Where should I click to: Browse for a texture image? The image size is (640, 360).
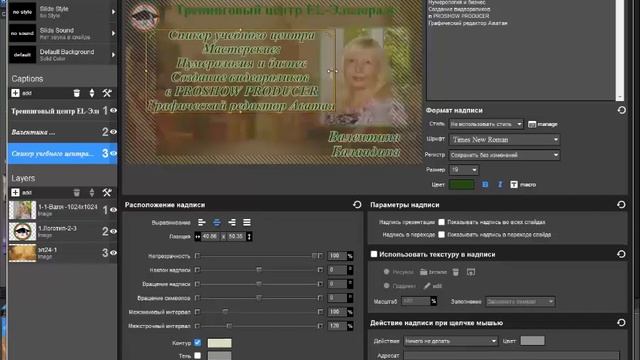tap(433, 272)
